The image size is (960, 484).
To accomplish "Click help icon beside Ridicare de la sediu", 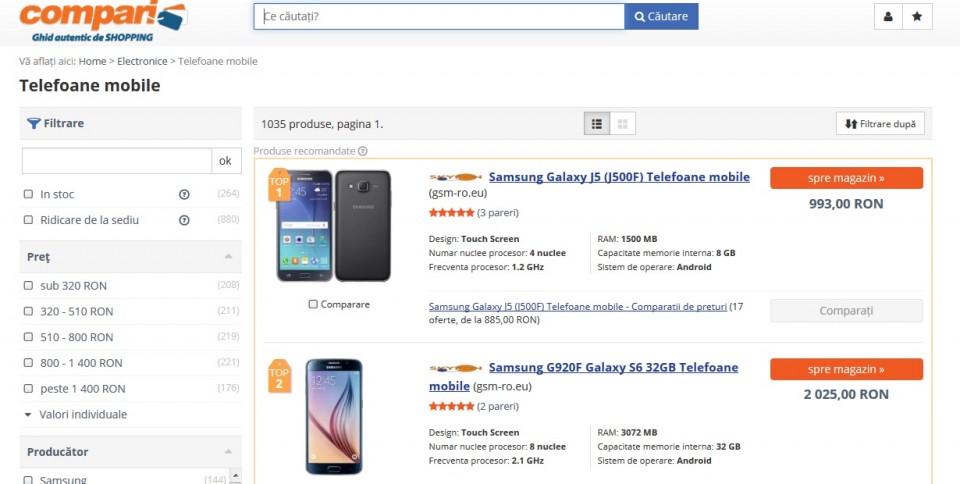I will click(x=184, y=220).
